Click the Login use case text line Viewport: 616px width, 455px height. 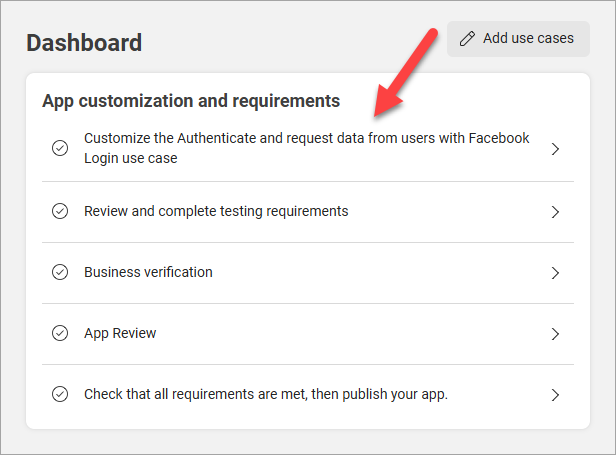tap(130, 158)
